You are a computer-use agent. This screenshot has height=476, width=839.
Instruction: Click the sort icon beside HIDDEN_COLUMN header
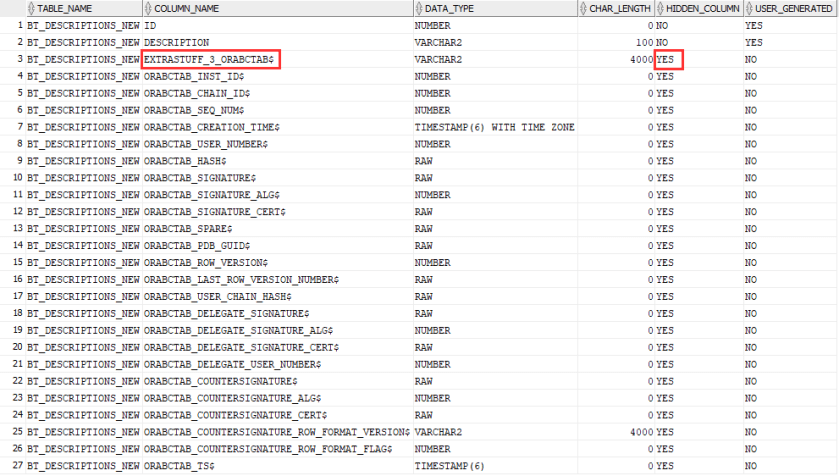661,8
